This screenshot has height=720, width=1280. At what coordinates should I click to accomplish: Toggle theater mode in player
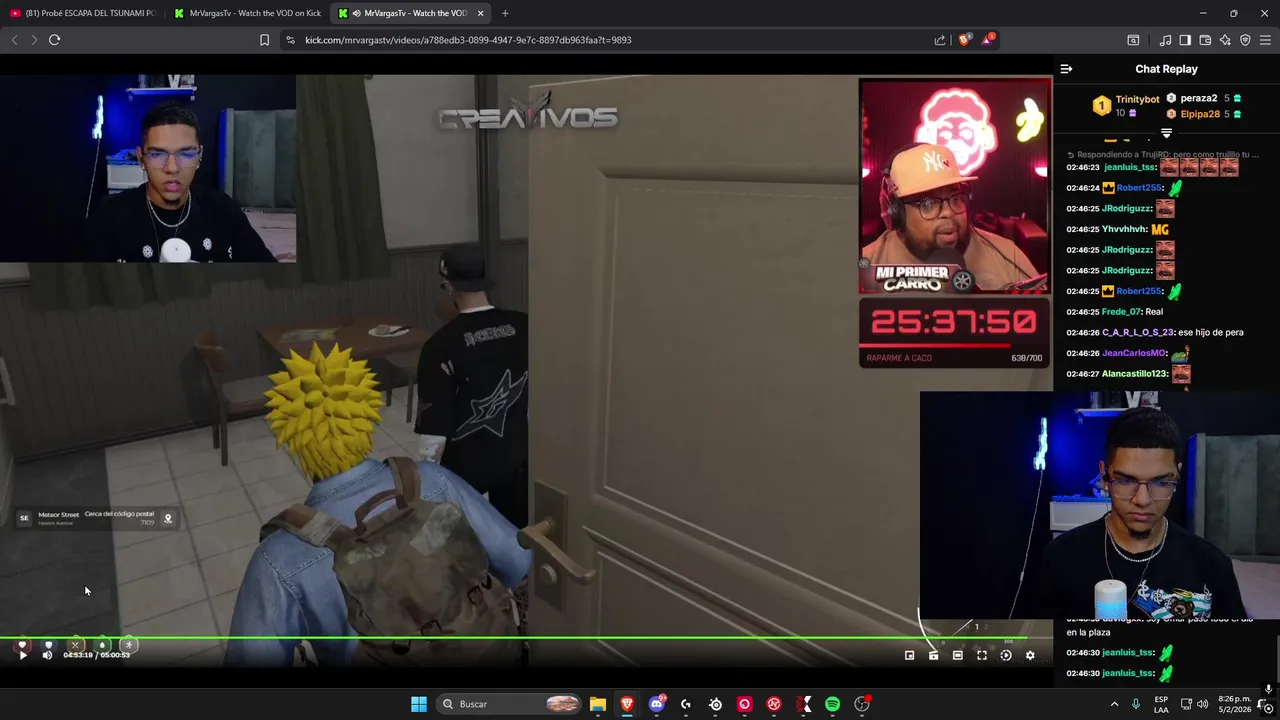point(957,655)
